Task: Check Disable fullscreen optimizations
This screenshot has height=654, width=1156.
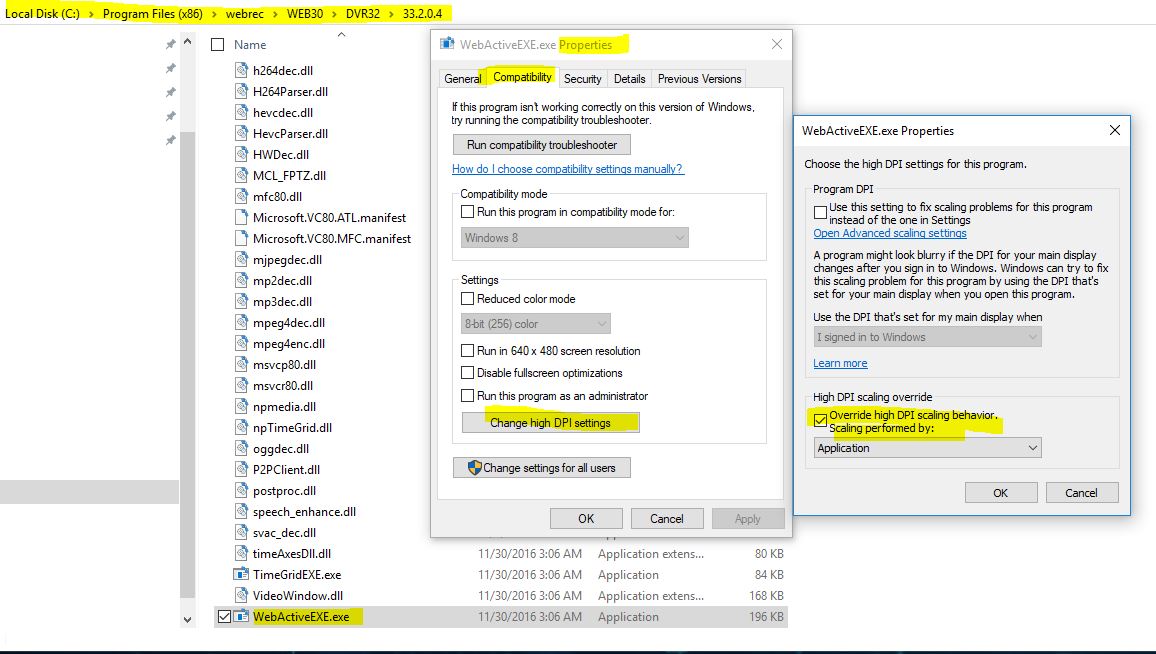Action: [x=467, y=373]
